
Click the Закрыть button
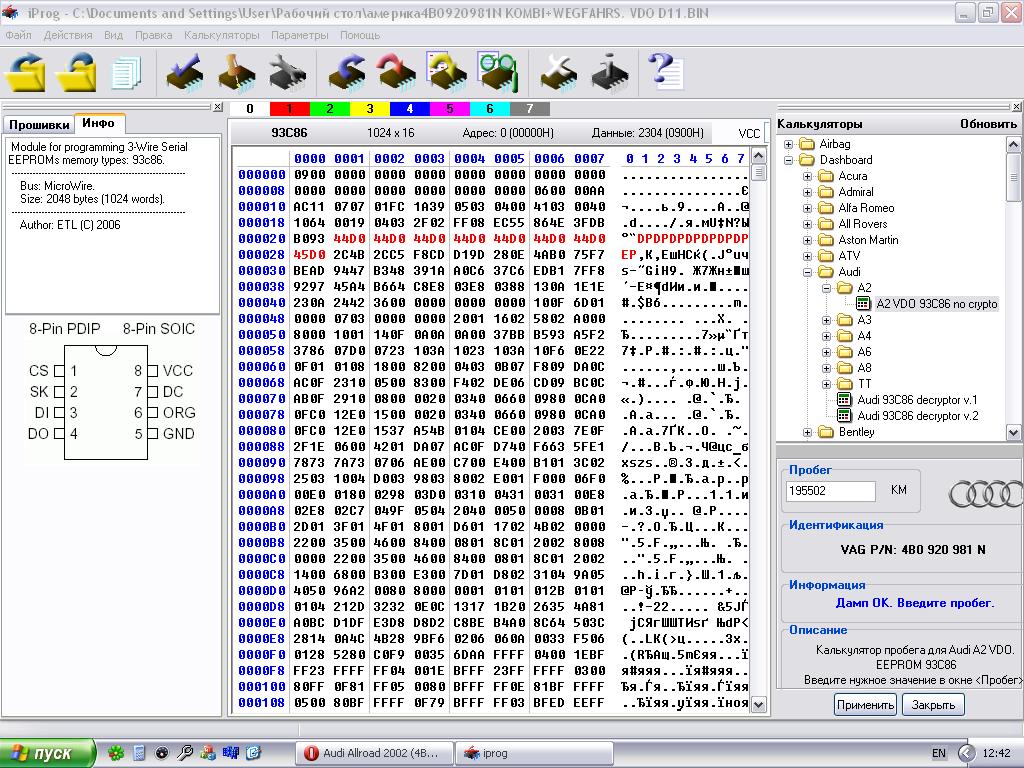point(933,705)
